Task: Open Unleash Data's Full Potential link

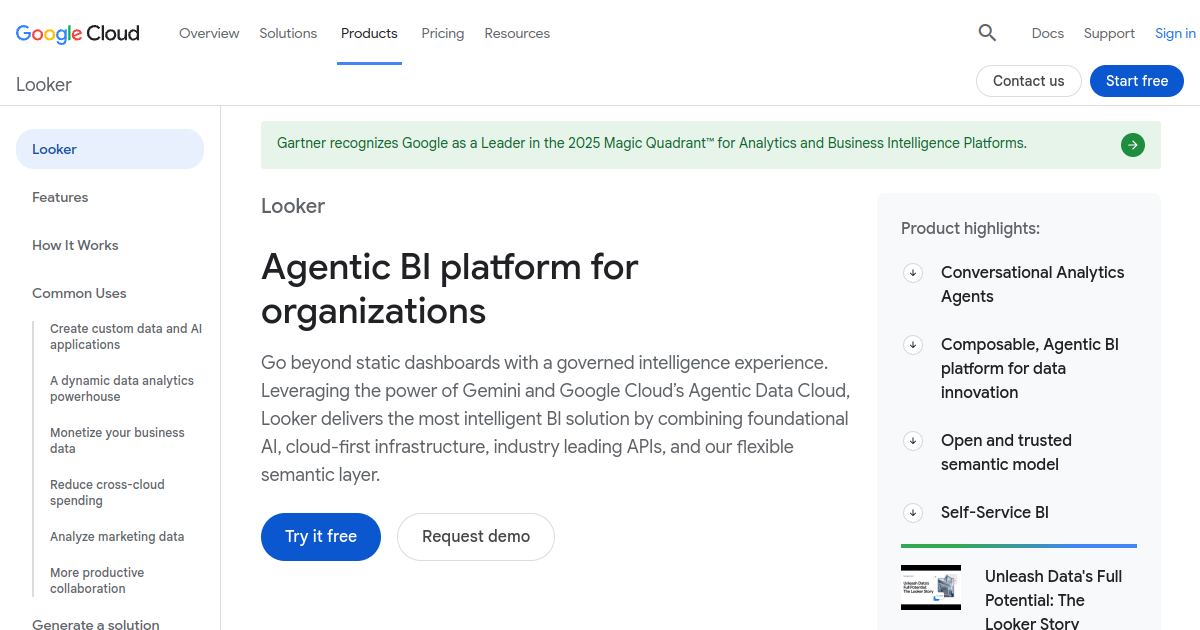Action: pos(1054,599)
